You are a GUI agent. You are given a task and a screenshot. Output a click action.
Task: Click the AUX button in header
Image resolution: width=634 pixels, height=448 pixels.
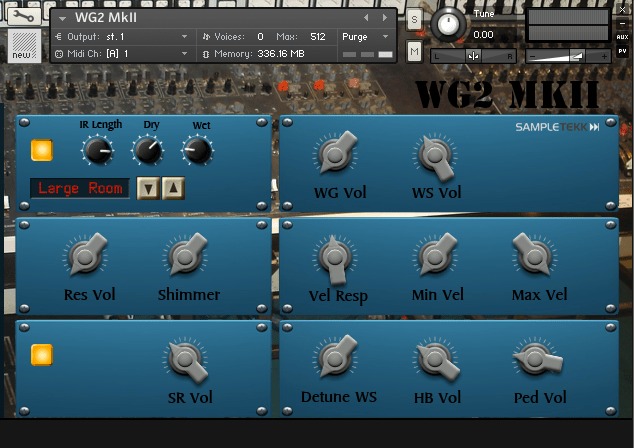tap(622, 36)
